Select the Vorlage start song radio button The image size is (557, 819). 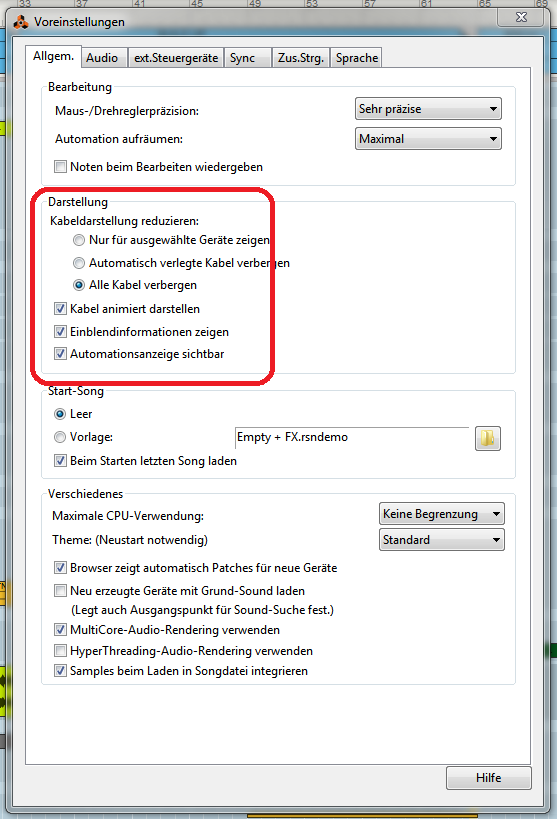pos(60,437)
